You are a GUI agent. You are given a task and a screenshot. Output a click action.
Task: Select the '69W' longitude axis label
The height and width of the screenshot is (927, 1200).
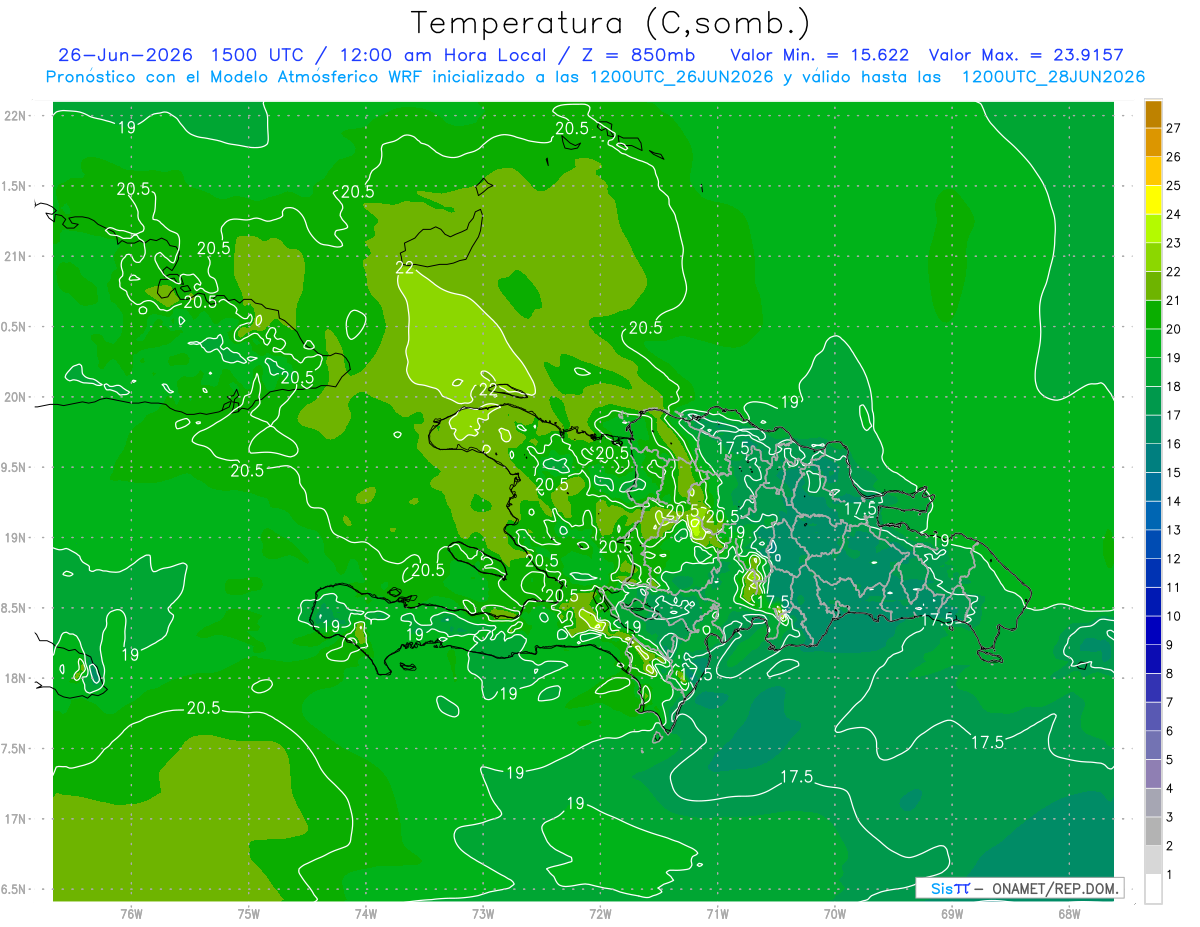pos(951,913)
